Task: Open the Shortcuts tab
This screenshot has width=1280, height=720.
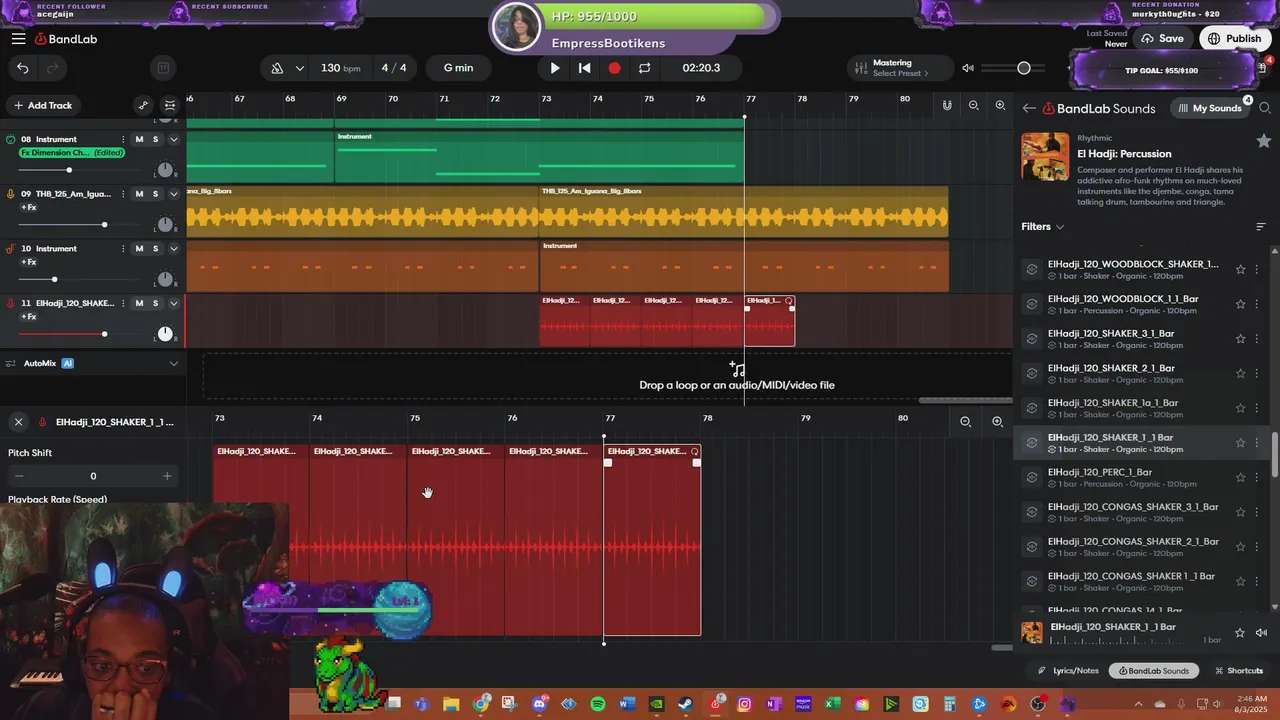Action: (x=1238, y=671)
